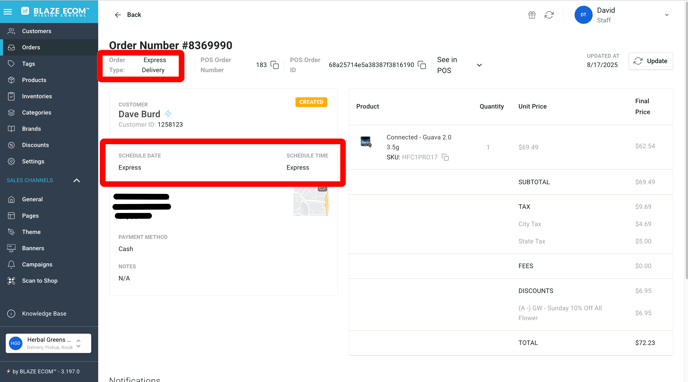The image size is (688, 382).
Task: Click the Connected Guava product thumbnail
Action: [x=366, y=142]
